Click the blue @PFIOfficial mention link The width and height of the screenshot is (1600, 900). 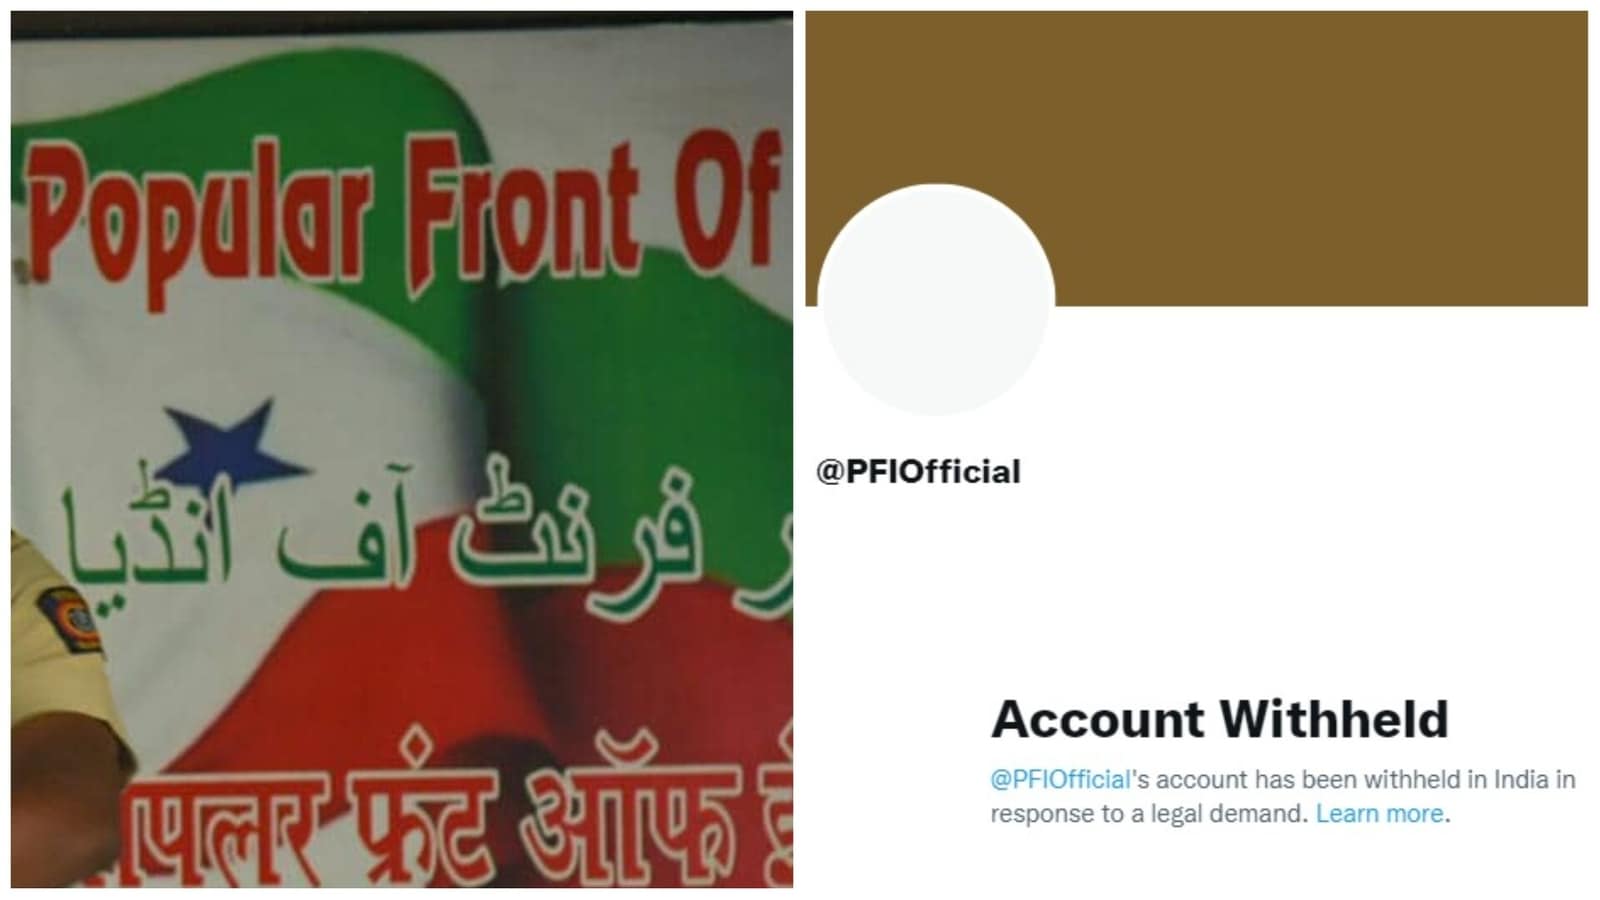1060,779
